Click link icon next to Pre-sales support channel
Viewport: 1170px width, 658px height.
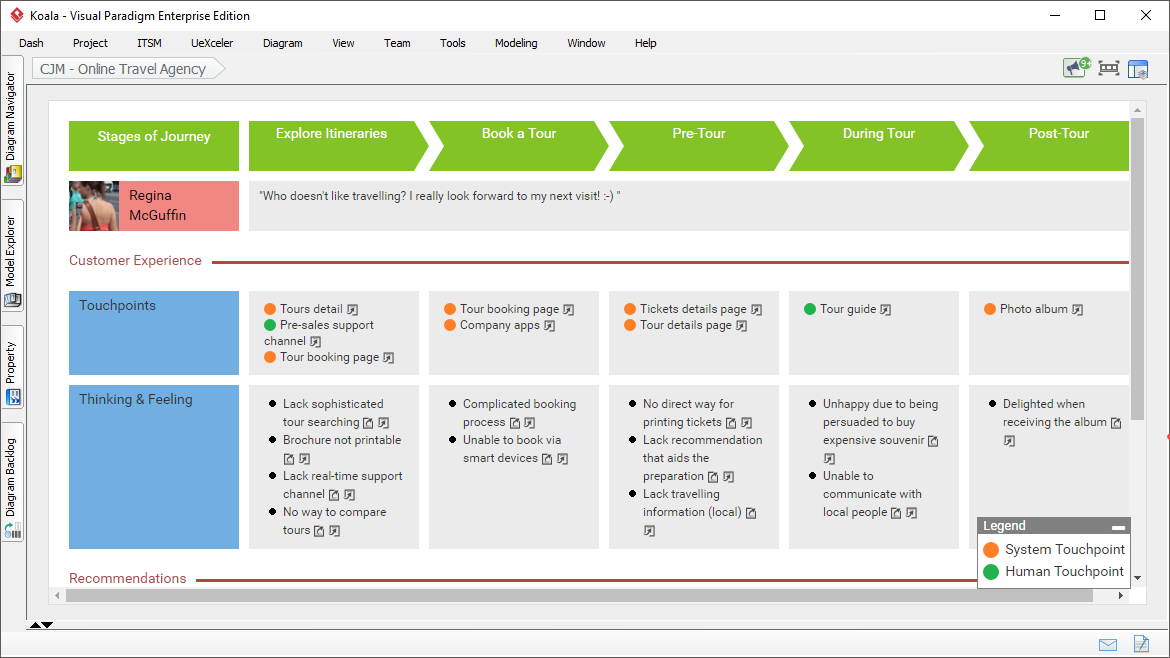pos(316,342)
